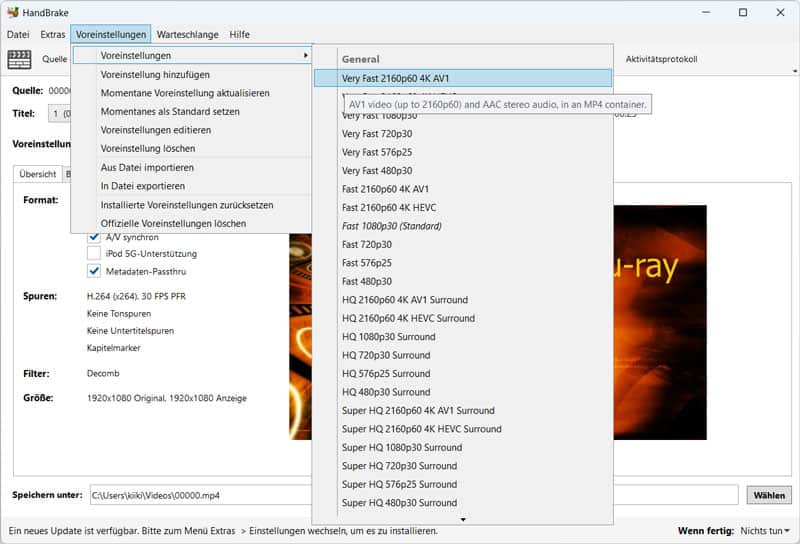This screenshot has height=544, width=800.
Task: Select preset Very Fast 576p25
Action: coord(463,152)
